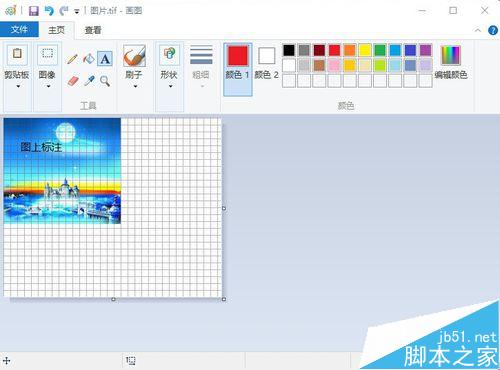Switch to the Home (主页) tab
500x370 pixels.
click(56, 30)
